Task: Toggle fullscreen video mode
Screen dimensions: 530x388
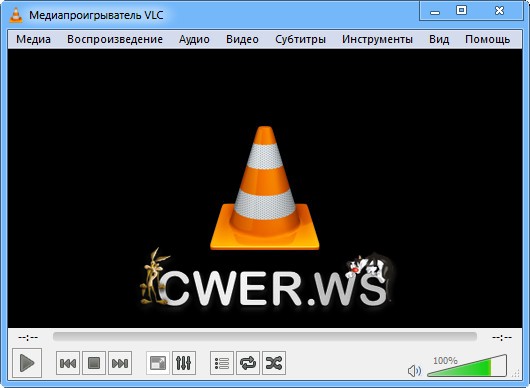Action: pyautogui.click(x=158, y=363)
